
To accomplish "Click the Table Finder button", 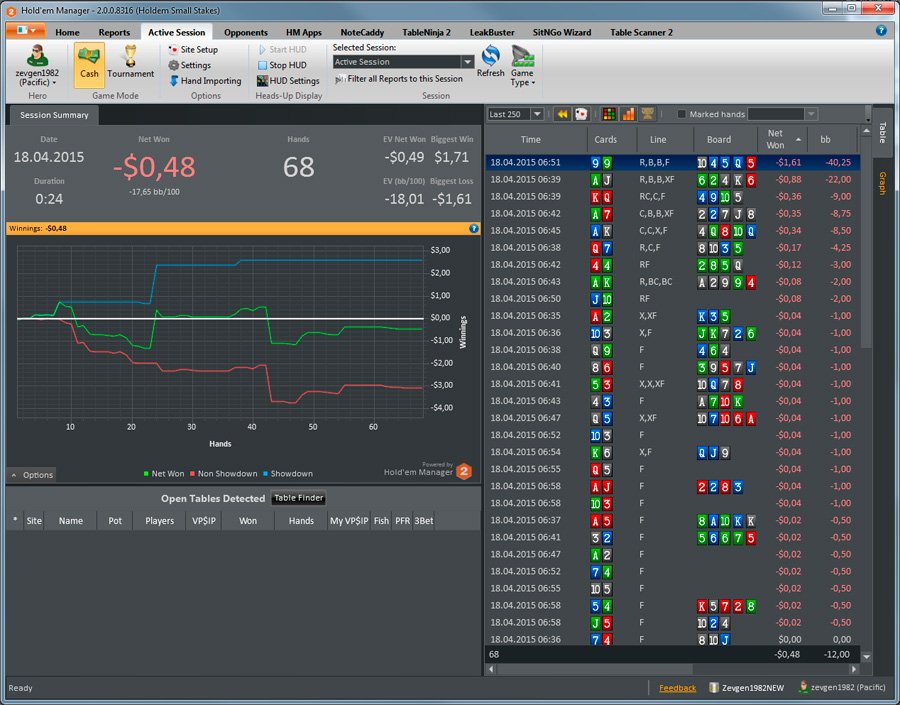I will coord(298,498).
